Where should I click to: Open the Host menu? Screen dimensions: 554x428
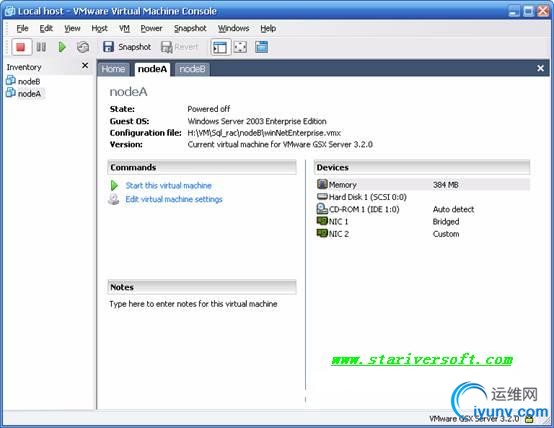99,28
